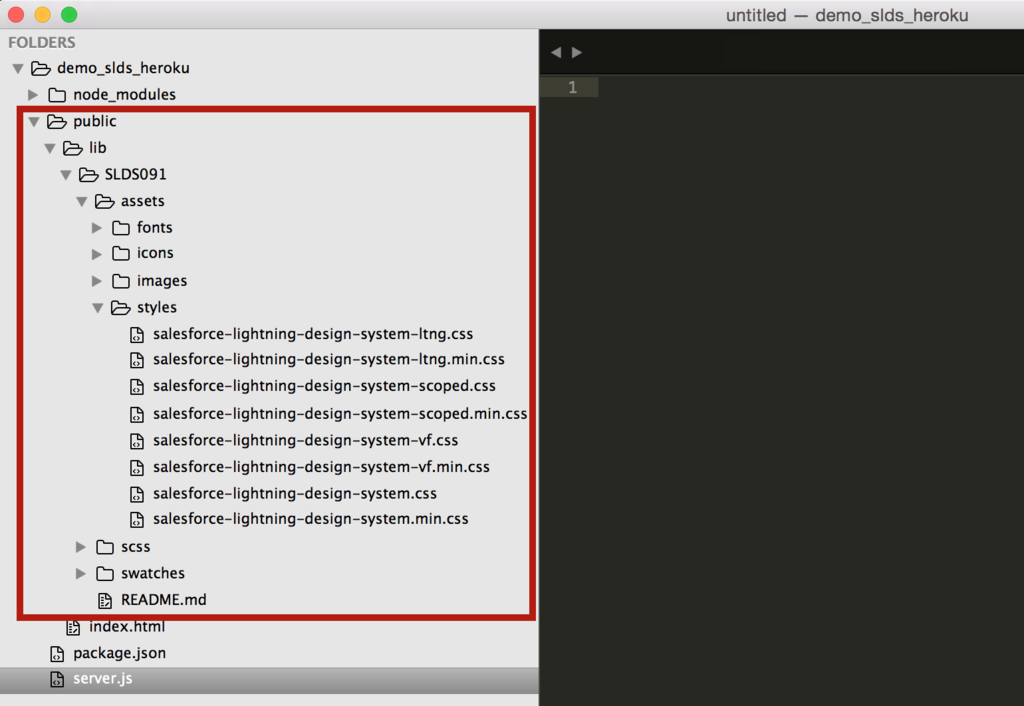Click the icons folder icon

tap(120, 253)
